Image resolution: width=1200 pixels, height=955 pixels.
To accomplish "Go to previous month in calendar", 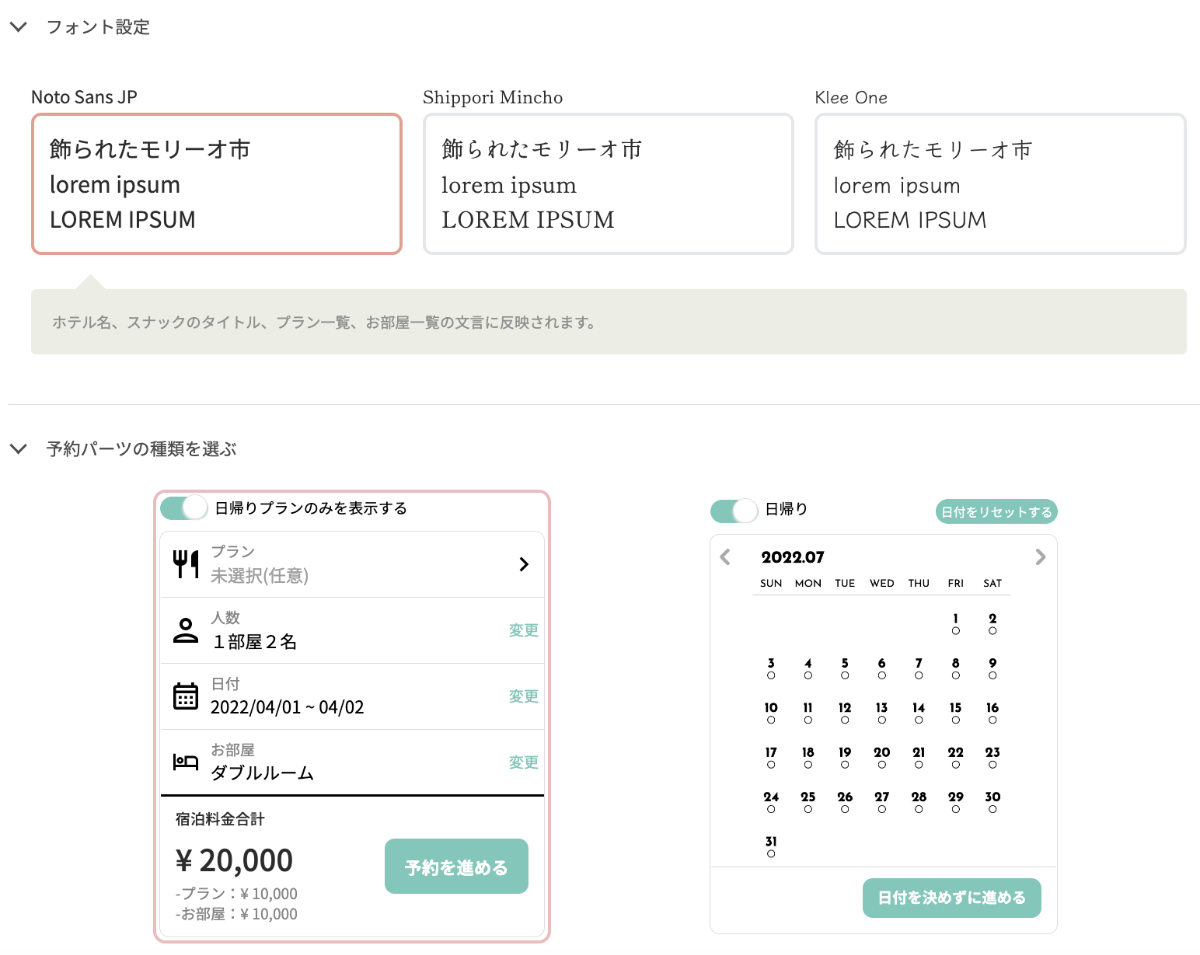I will [x=726, y=557].
